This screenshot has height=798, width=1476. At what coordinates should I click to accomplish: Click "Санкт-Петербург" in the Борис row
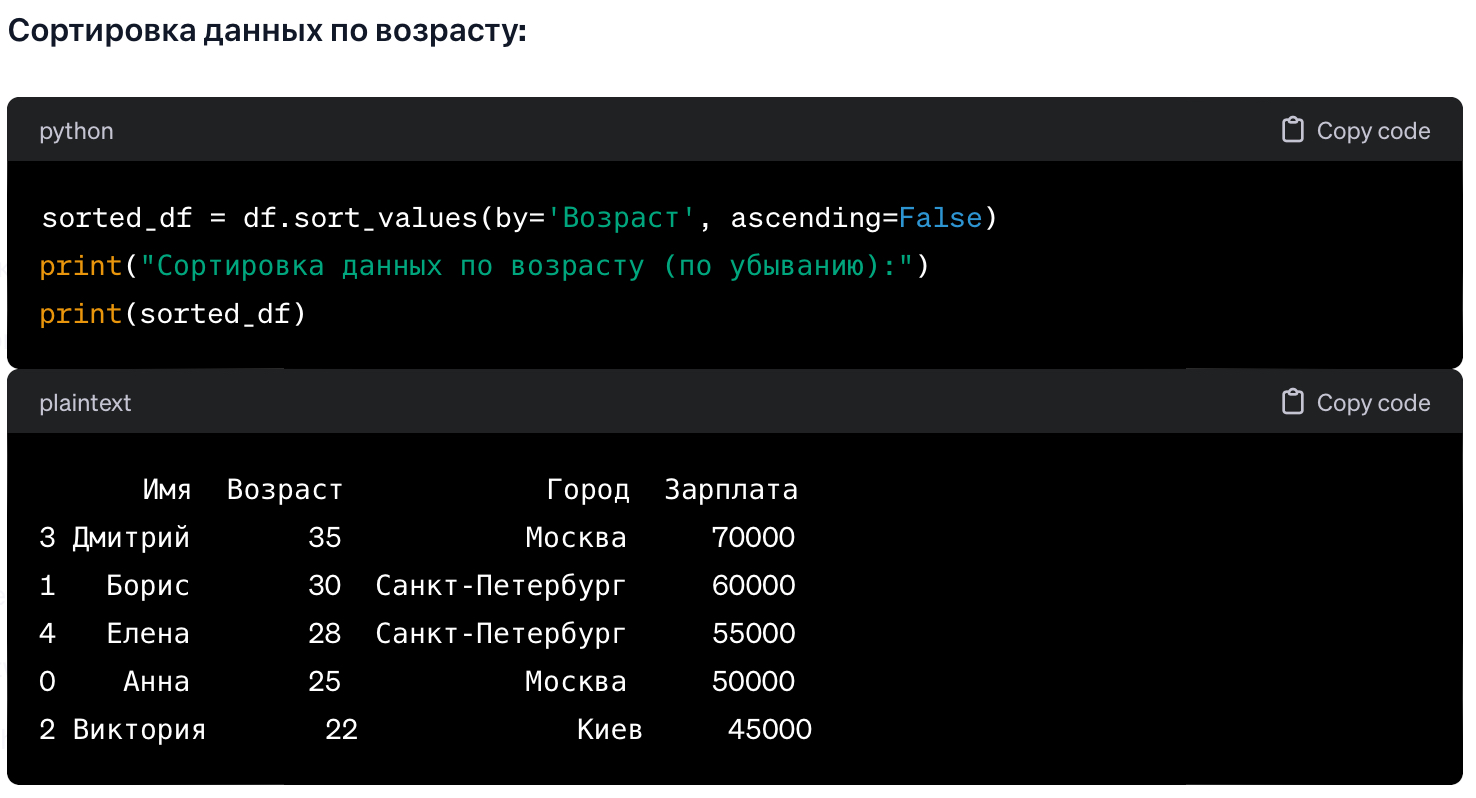click(501, 586)
